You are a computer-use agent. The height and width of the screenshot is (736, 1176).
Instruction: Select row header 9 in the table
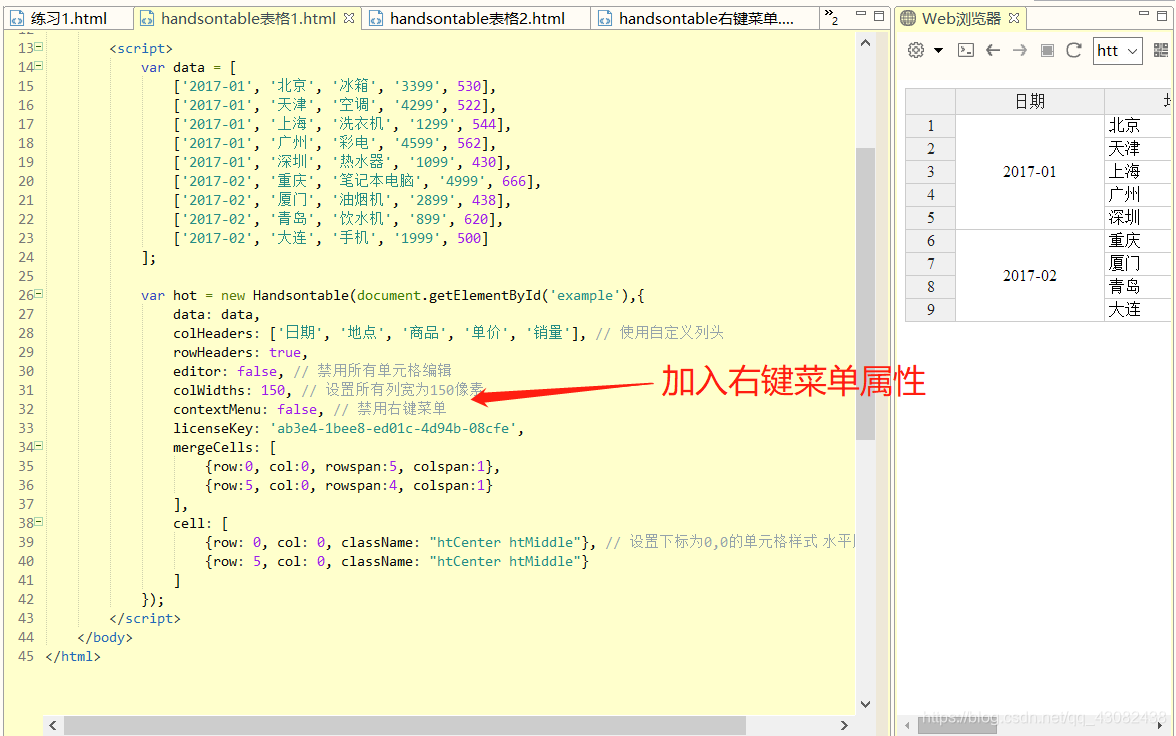[931, 310]
